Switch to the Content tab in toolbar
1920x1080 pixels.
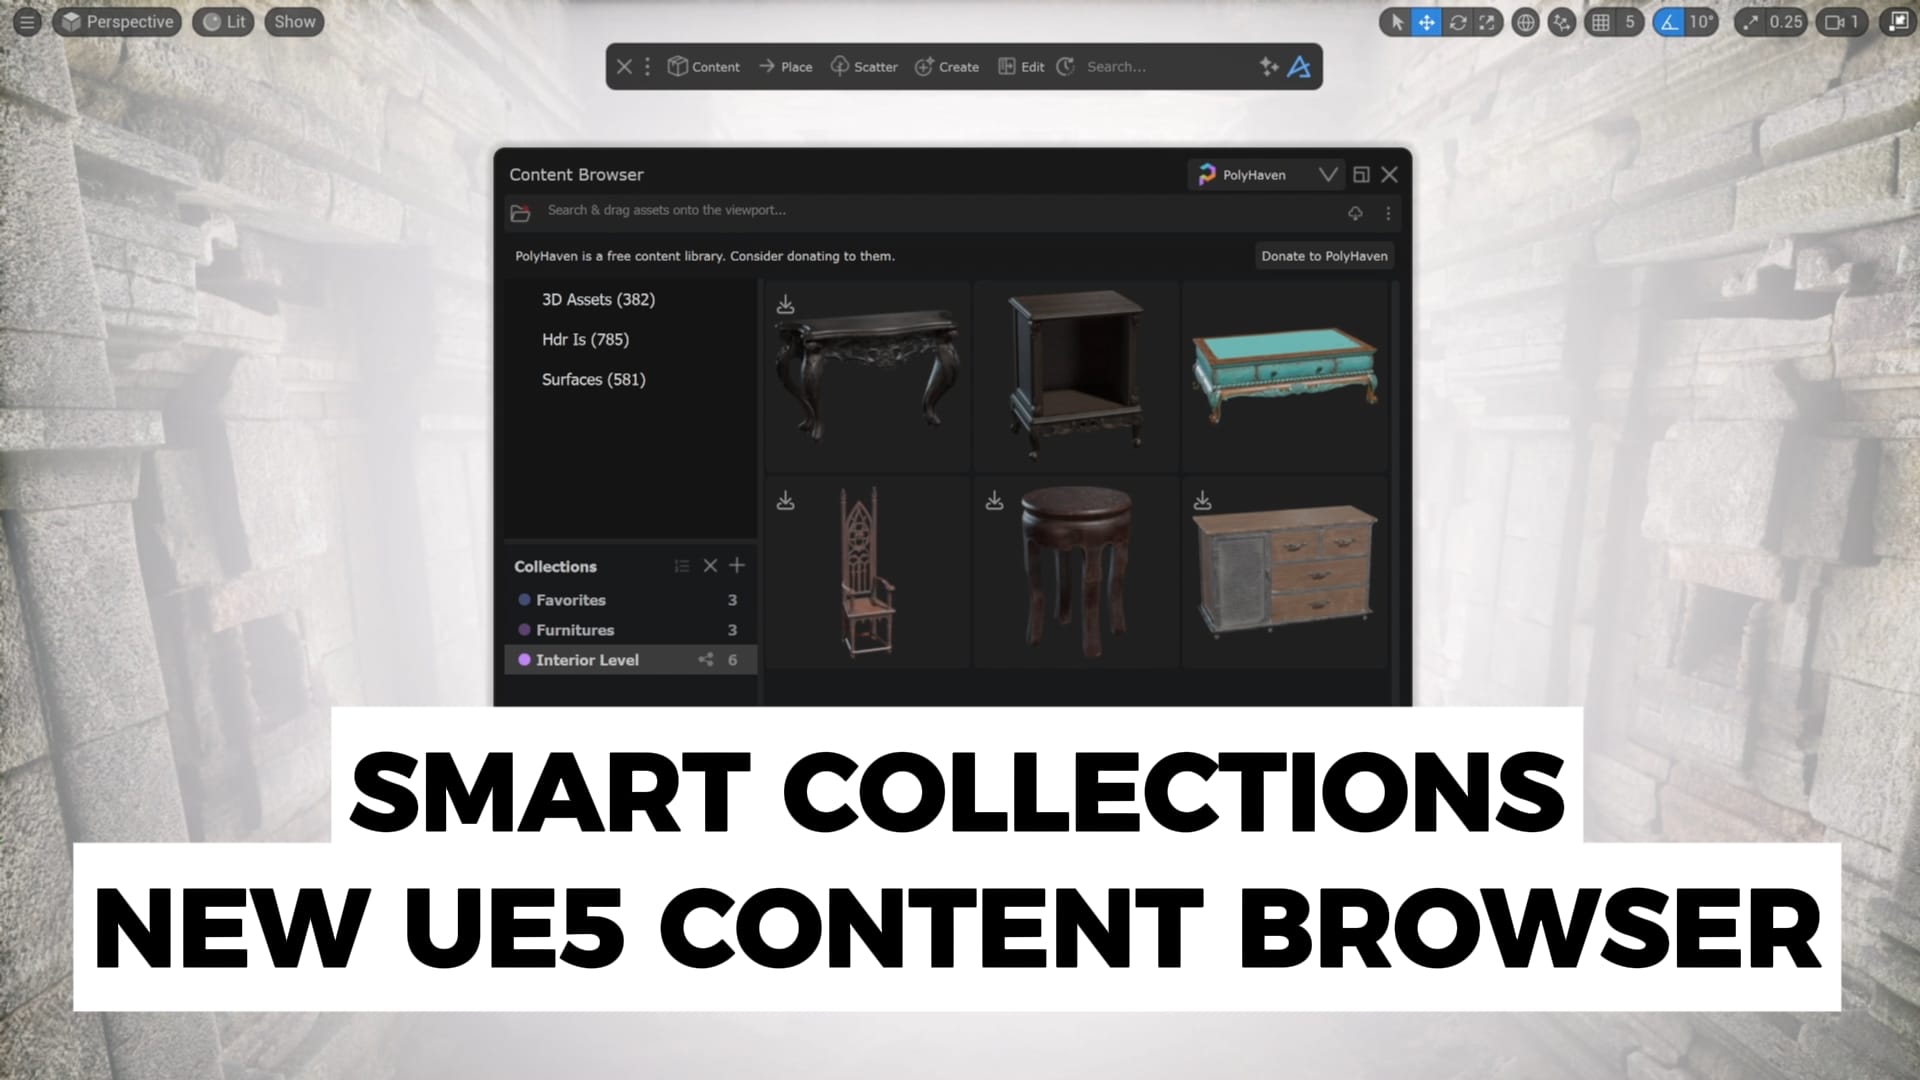[704, 66]
